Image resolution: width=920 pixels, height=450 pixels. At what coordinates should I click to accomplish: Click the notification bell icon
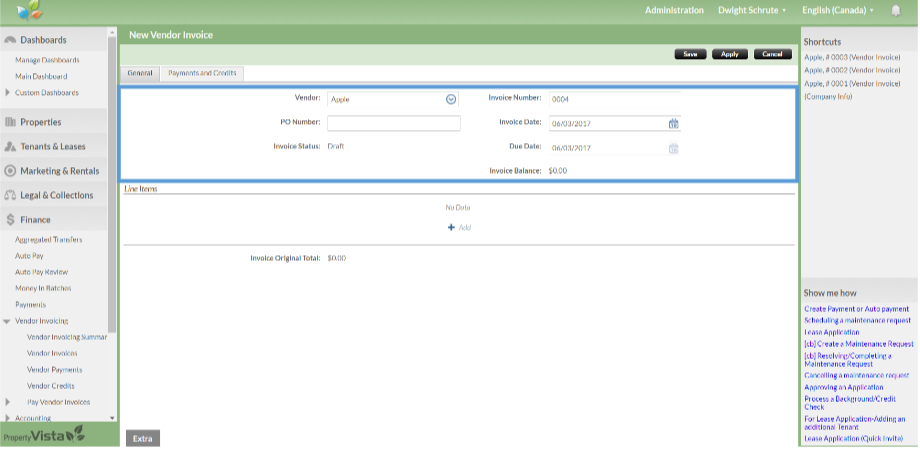coord(895,10)
